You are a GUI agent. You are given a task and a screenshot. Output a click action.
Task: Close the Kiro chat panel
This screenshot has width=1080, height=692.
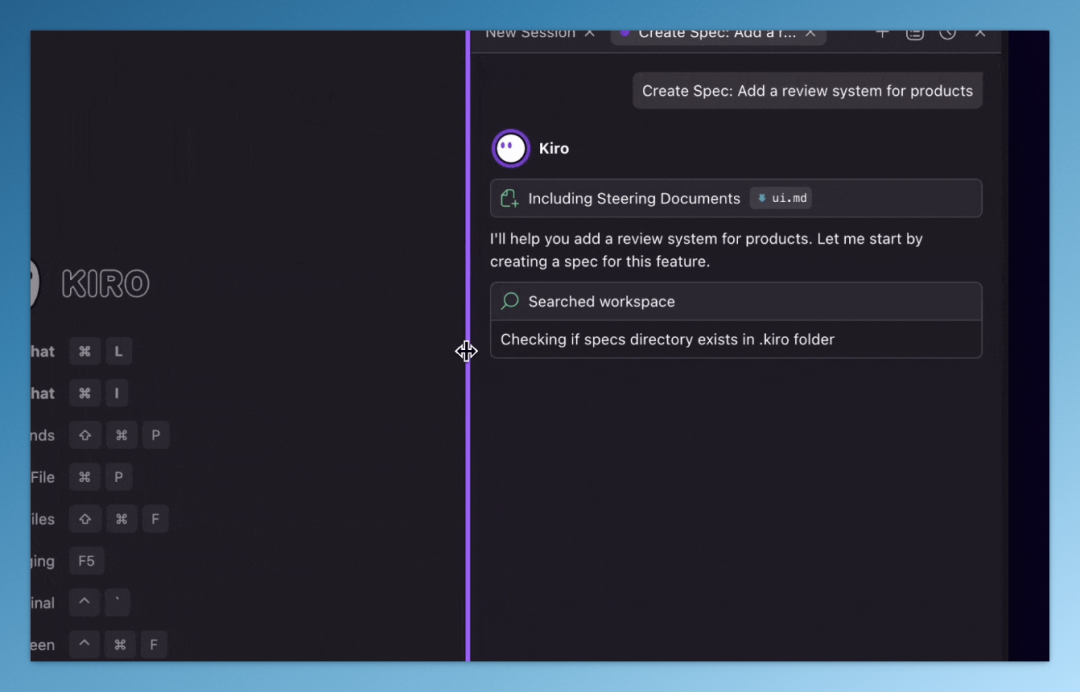(980, 34)
